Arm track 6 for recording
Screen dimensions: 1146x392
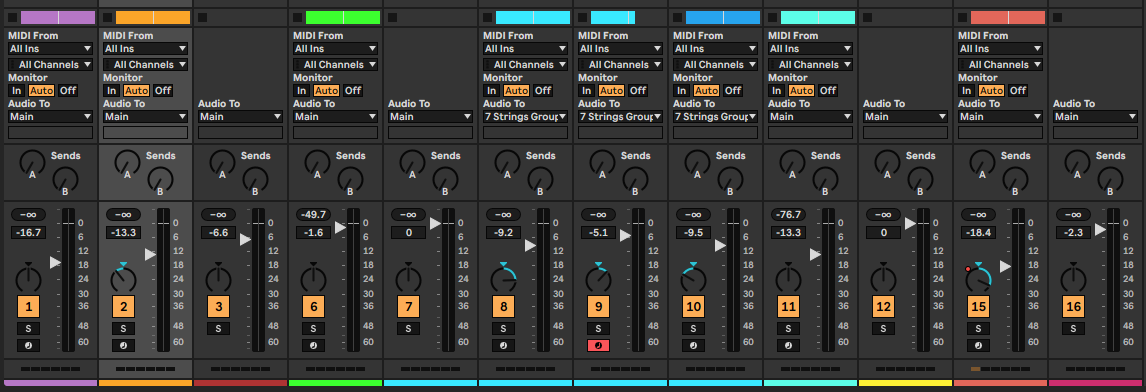[x=313, y=345]
